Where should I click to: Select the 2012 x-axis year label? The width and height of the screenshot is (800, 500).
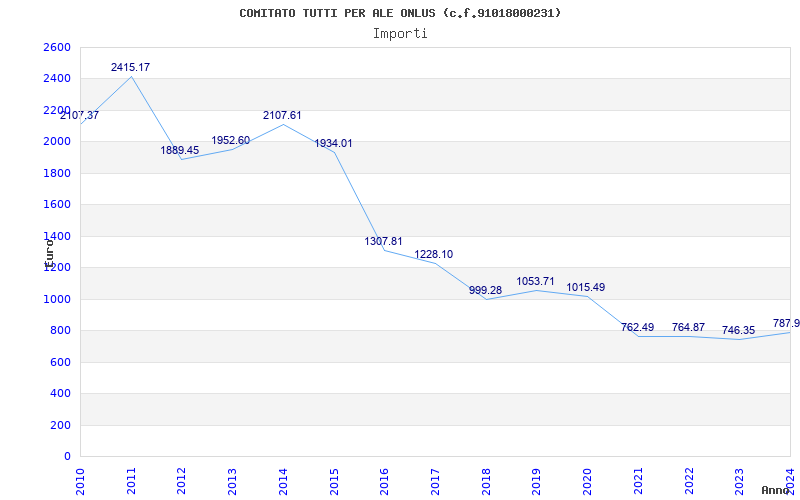pyautogui.click(x=182, y=482)
